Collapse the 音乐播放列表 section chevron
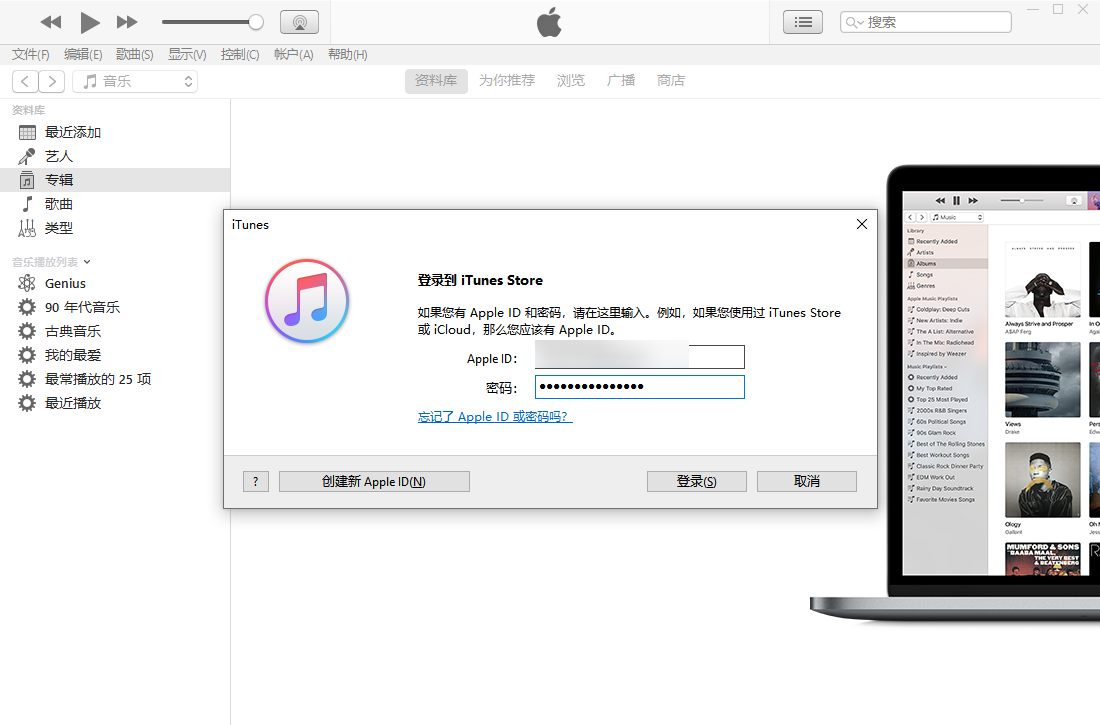1100x725 pixels. (x=88, y=261)
